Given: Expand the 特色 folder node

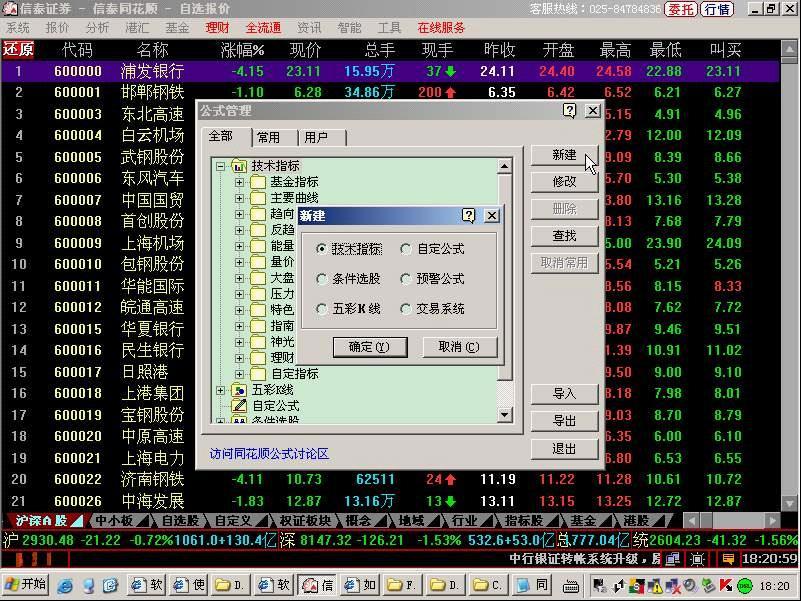Looking at the screenshot, I should pyautogui.click(x=239, y=310).
